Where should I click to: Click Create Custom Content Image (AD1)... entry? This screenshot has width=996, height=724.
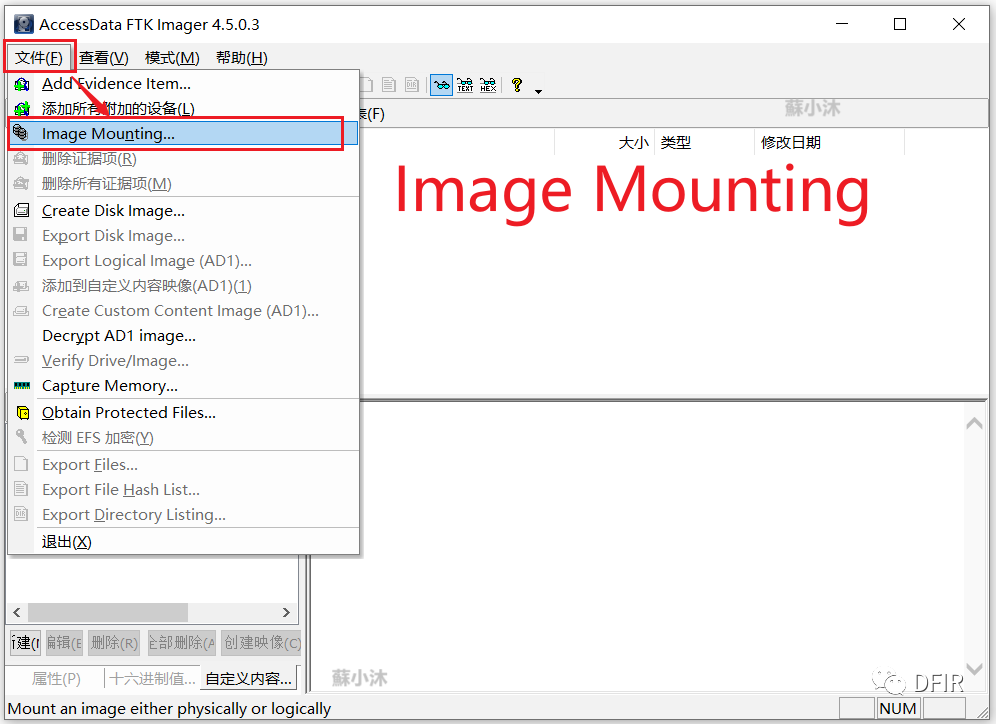(x=184, y=311)
